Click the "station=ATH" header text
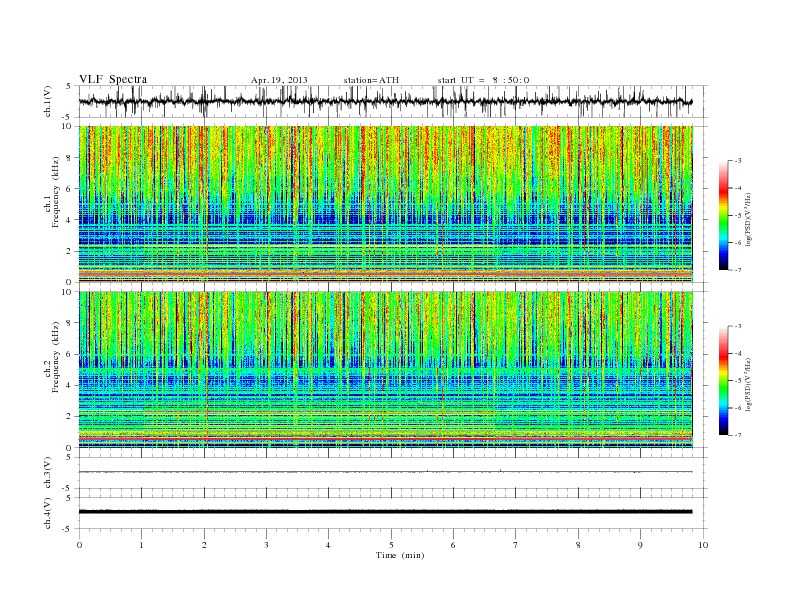Image resolution: width=792 pixels, height=612 pixels. pyautogui.click(x=371, y=80)
